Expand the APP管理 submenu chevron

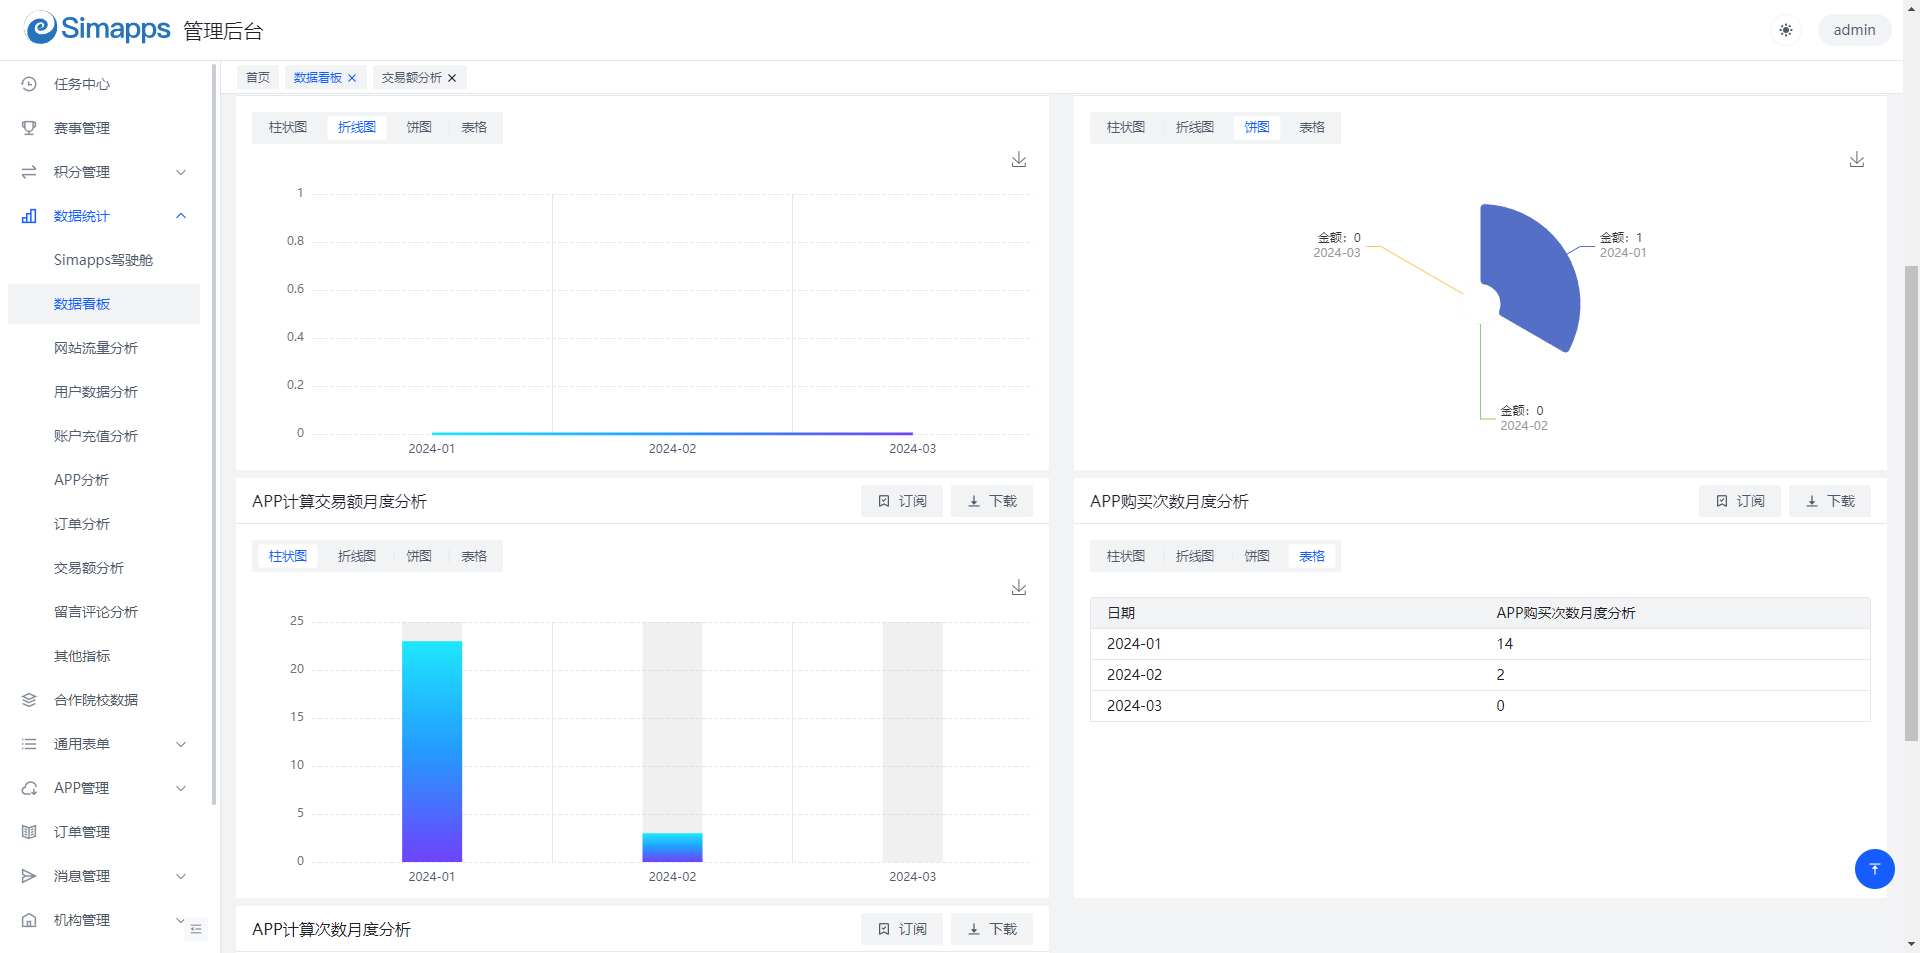point(181,788)
